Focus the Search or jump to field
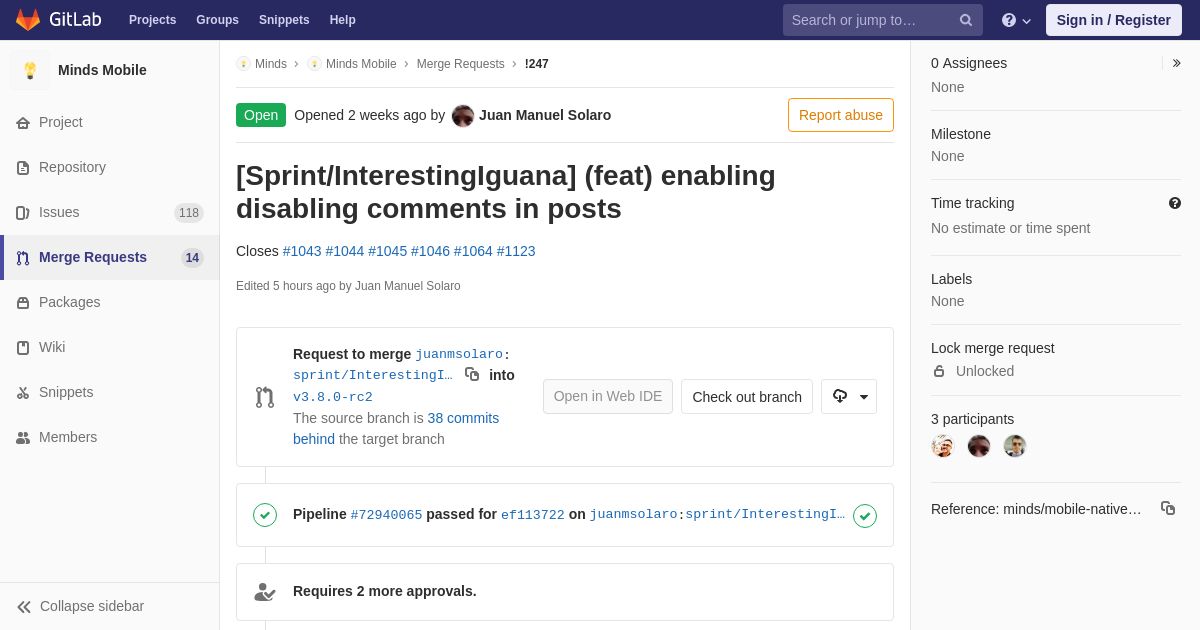1200x630 pixels. click(870, 20)
